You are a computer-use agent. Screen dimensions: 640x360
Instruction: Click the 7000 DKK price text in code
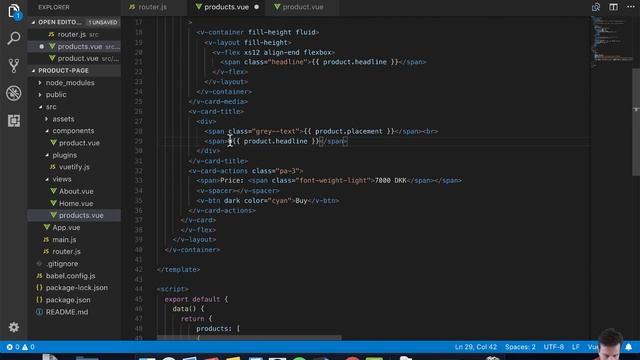click(x=391, y=180)
